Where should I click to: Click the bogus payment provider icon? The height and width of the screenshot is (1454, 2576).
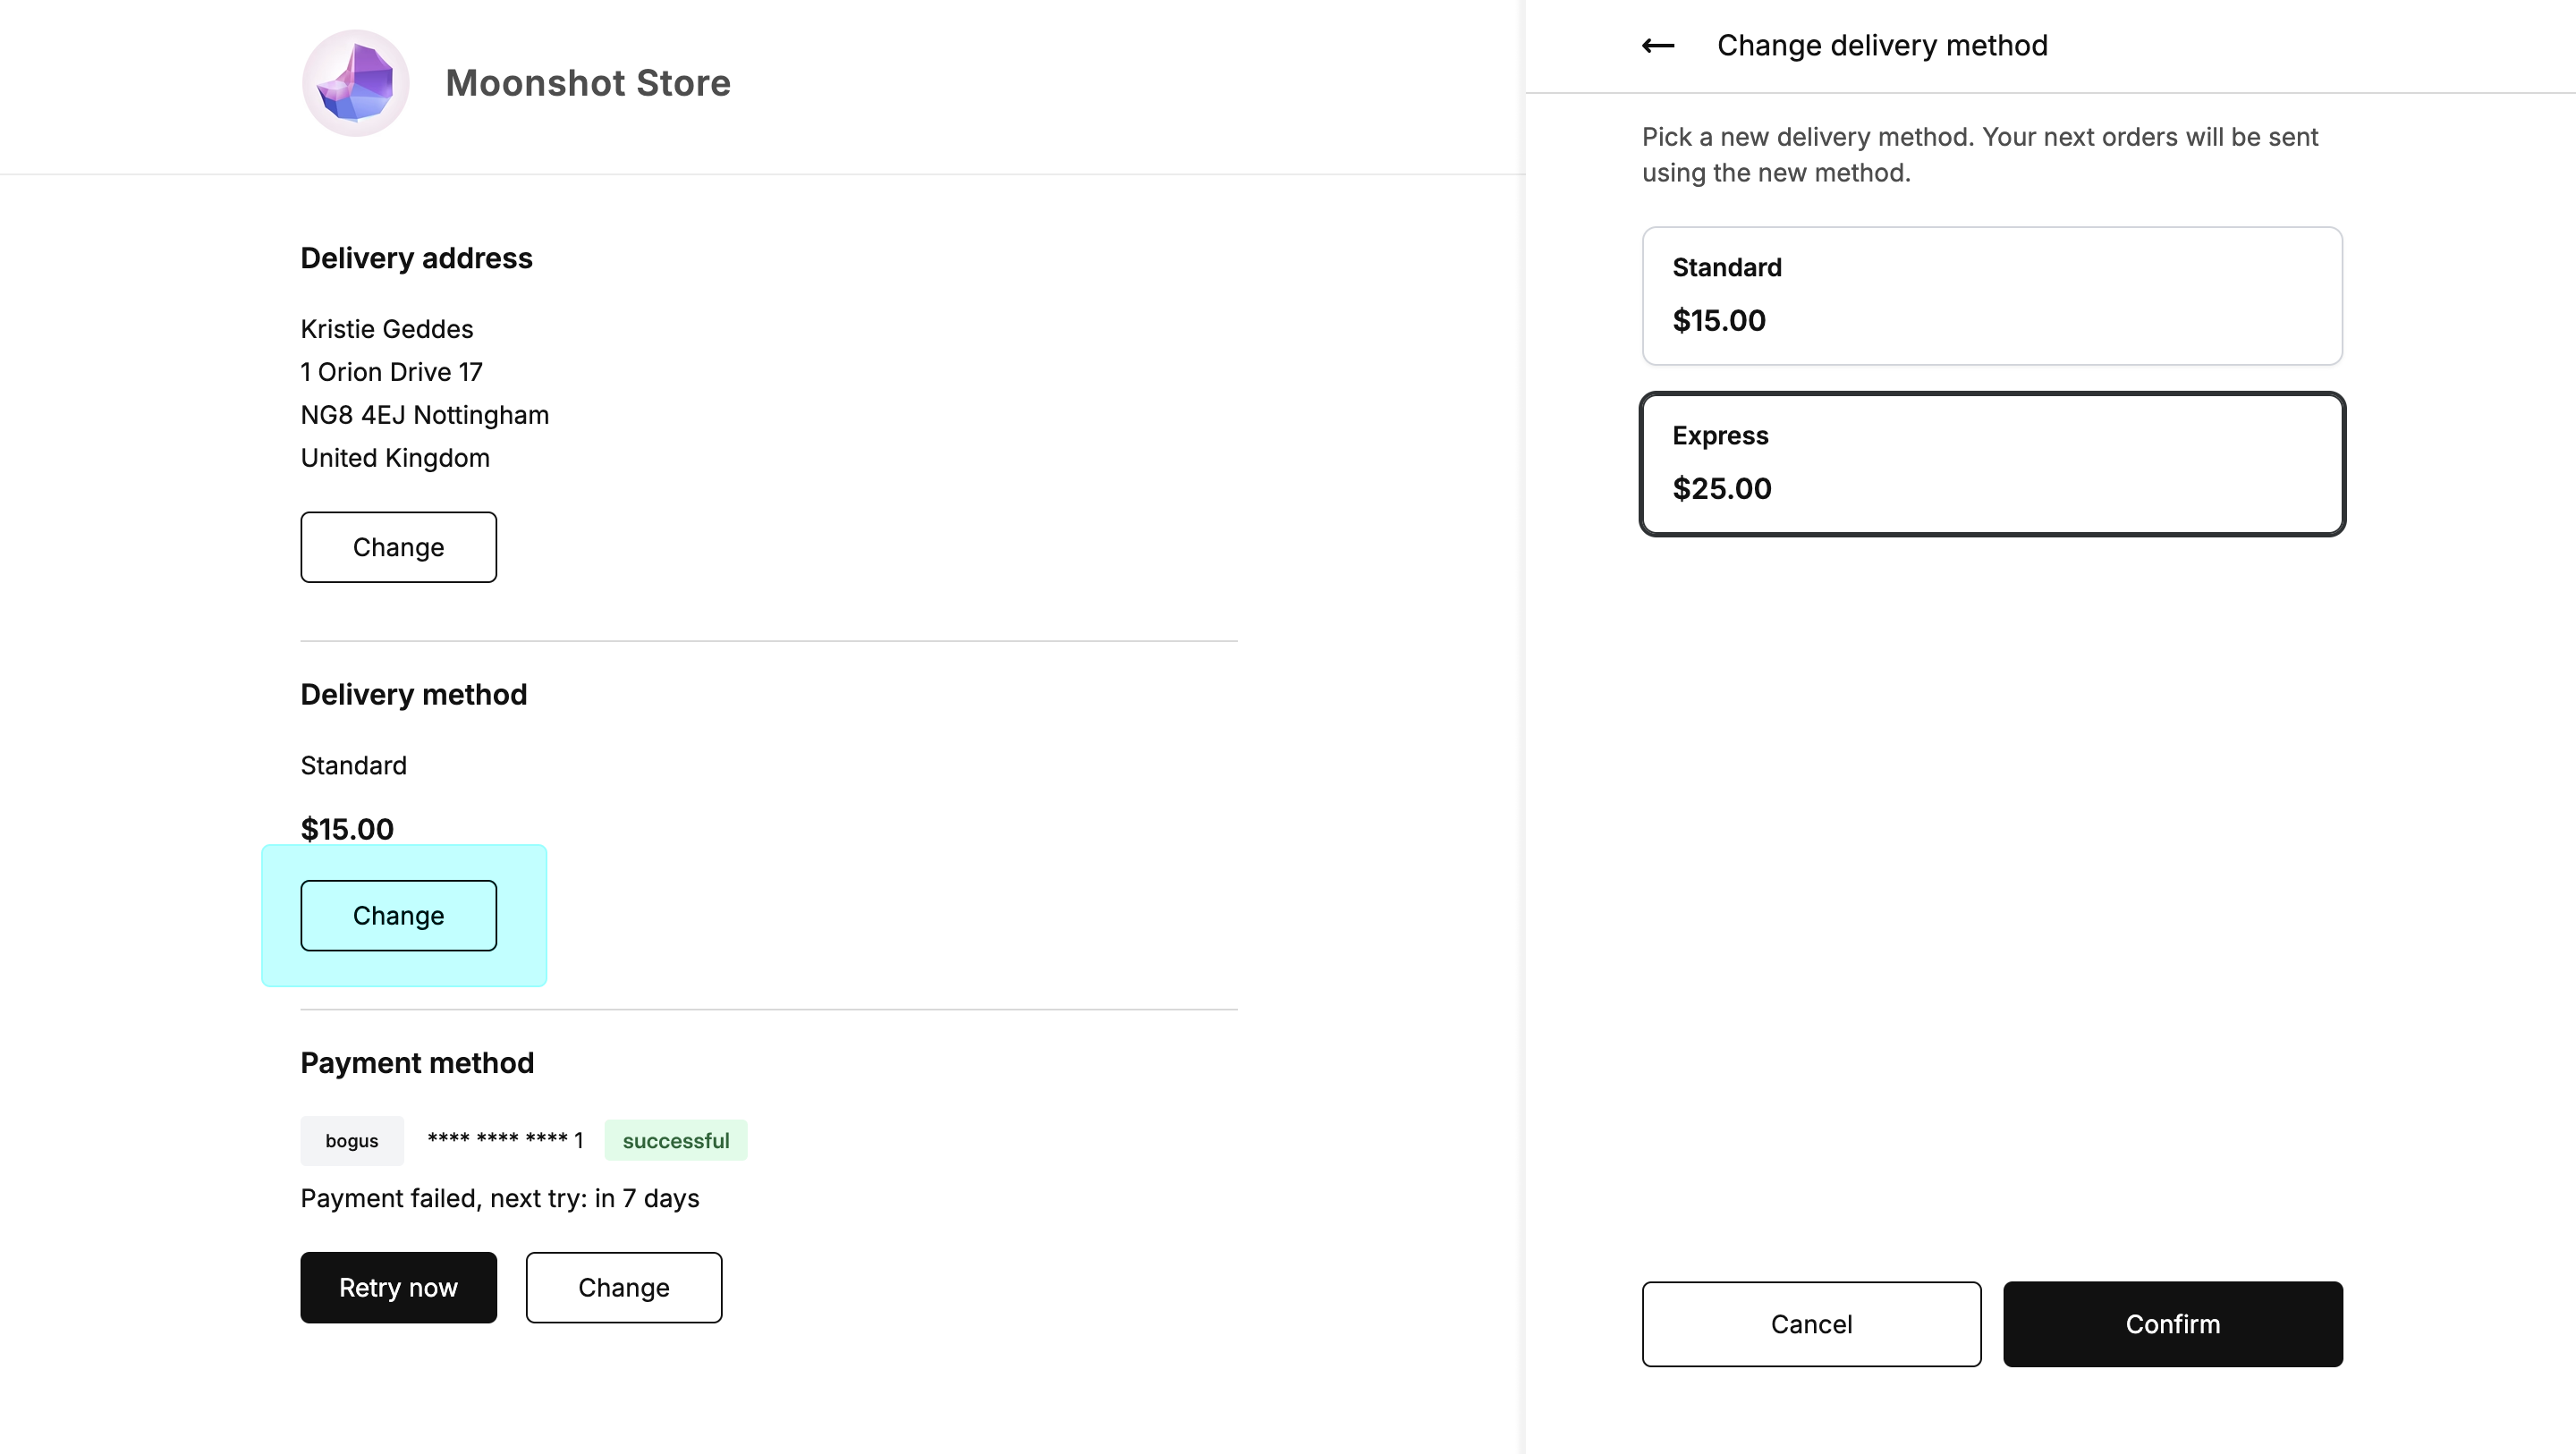pos(351,1139)
